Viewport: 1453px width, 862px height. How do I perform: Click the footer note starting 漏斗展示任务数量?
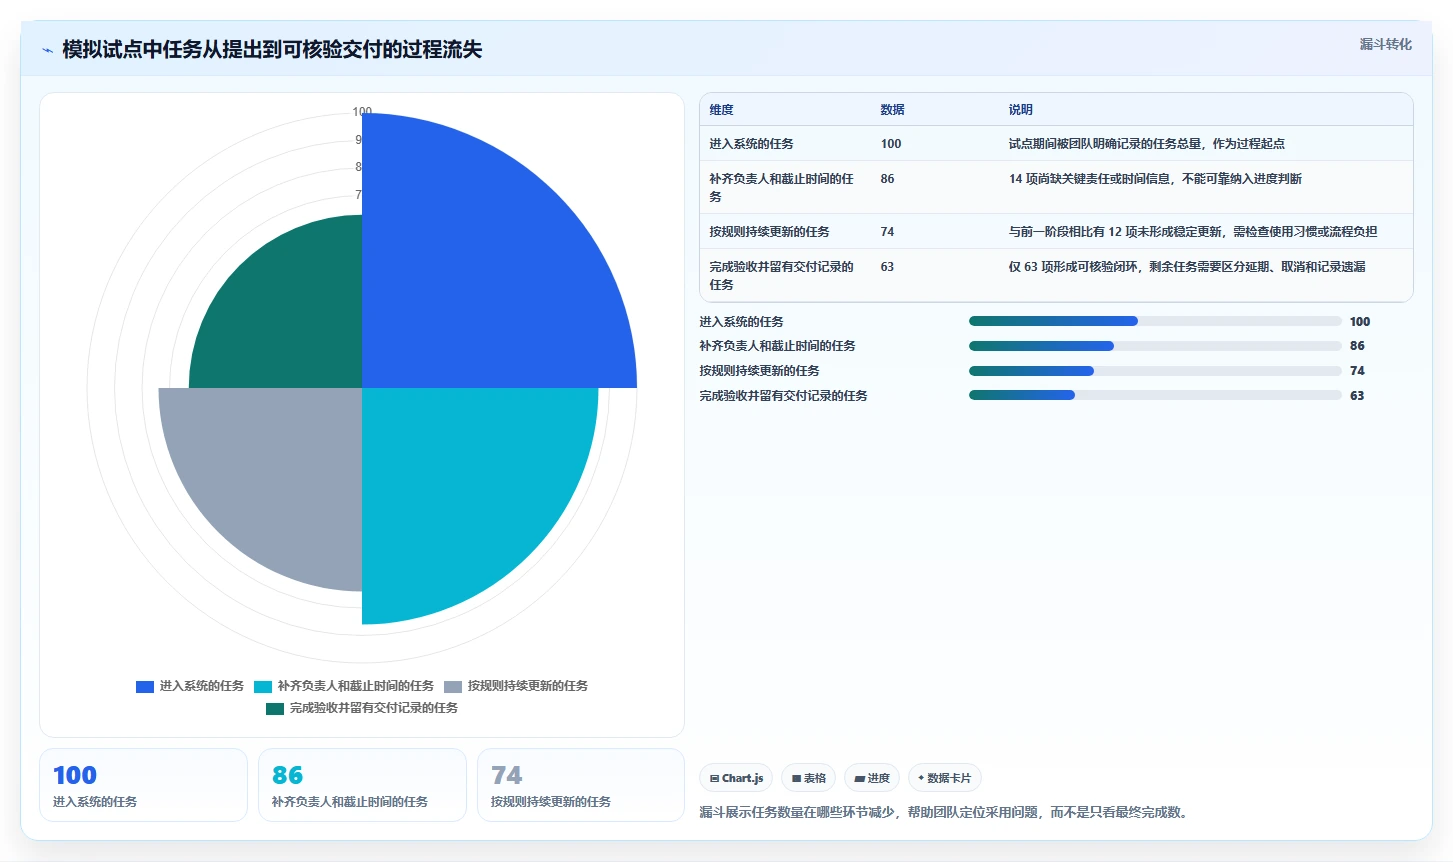click(946, 812)
